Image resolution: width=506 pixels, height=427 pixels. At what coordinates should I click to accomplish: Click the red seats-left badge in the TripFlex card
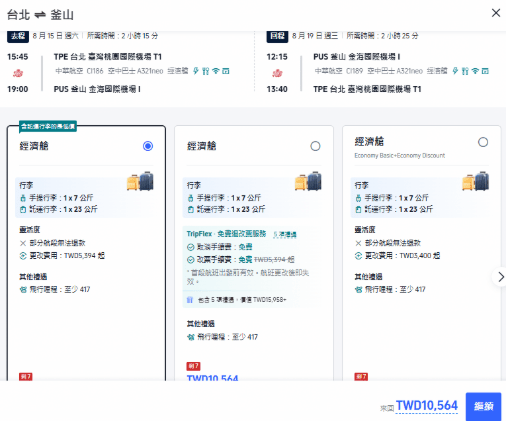point(193,366)
